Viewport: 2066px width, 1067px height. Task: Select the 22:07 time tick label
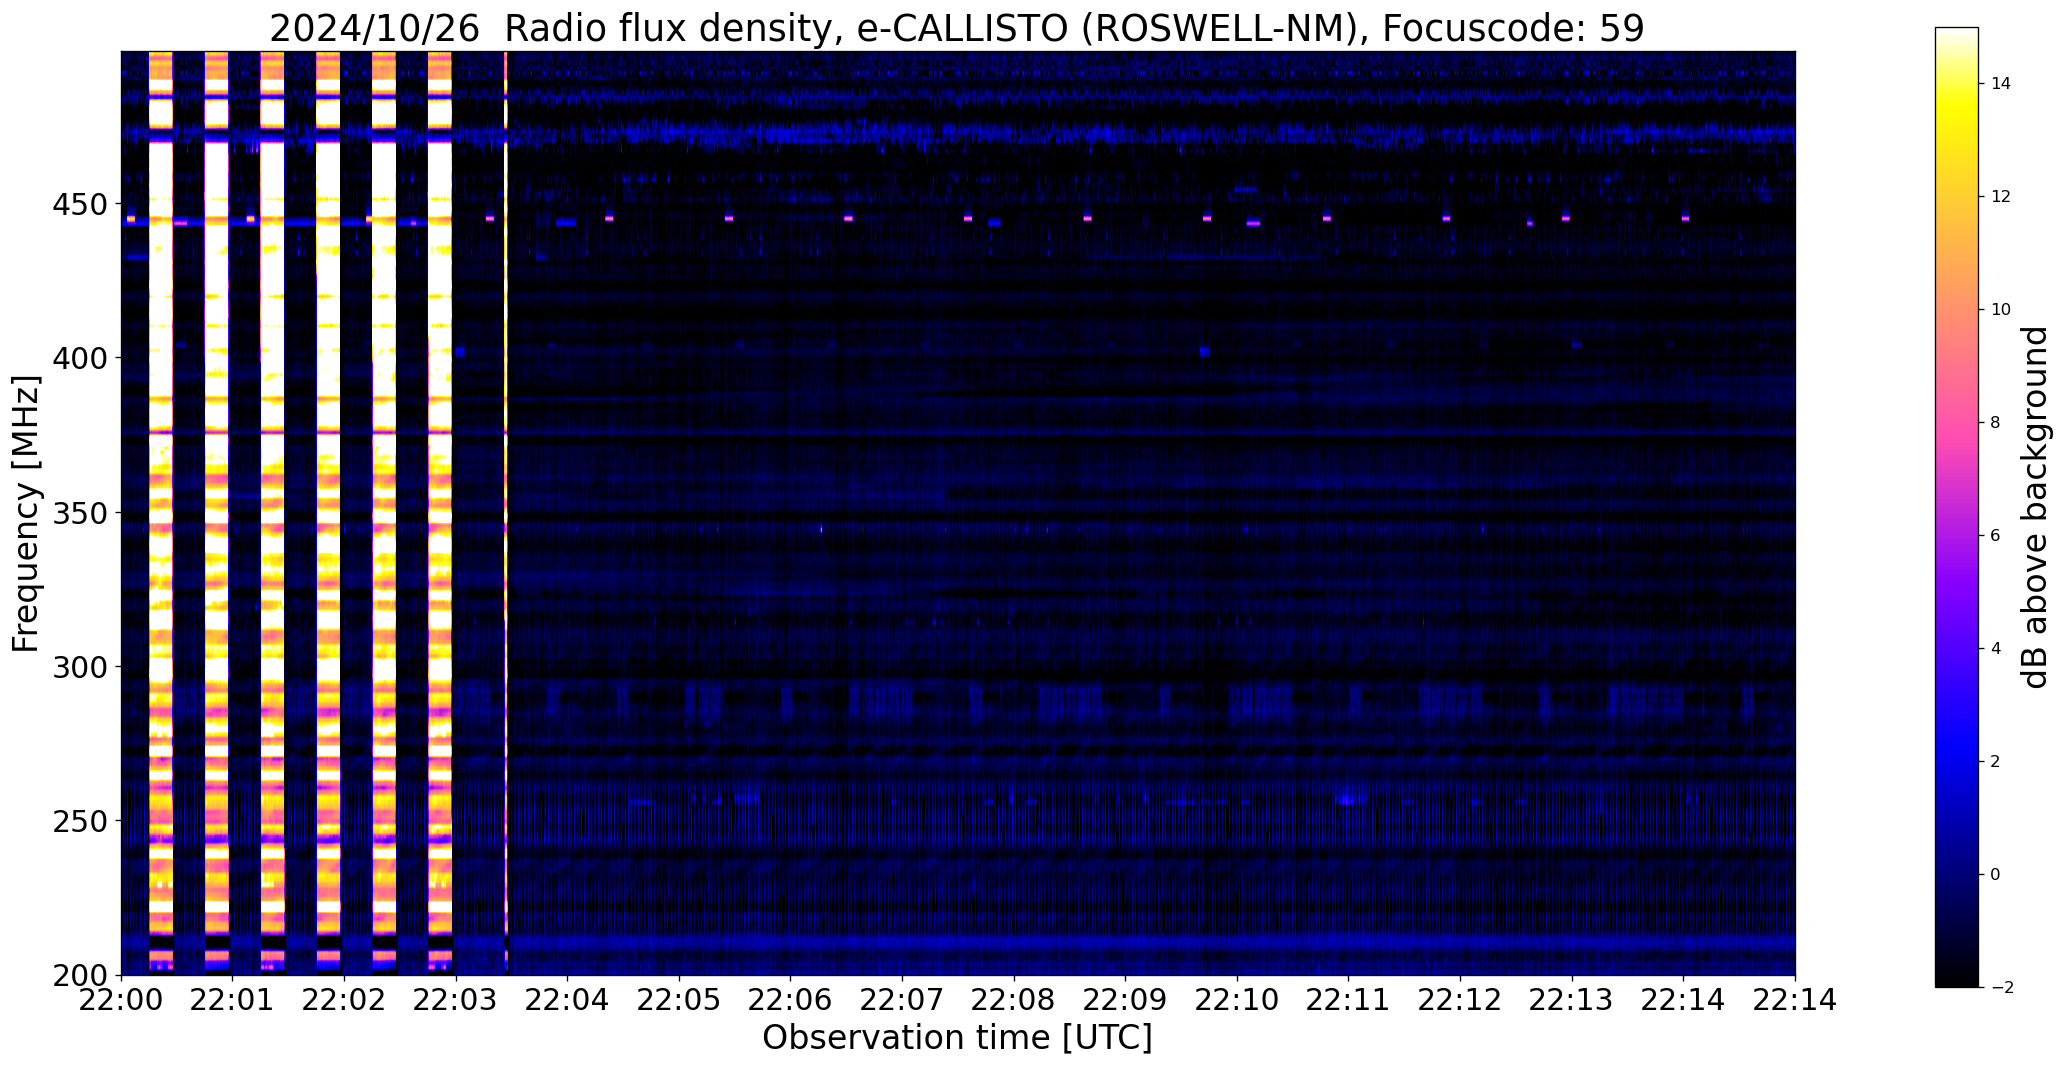pos(903,1000)
